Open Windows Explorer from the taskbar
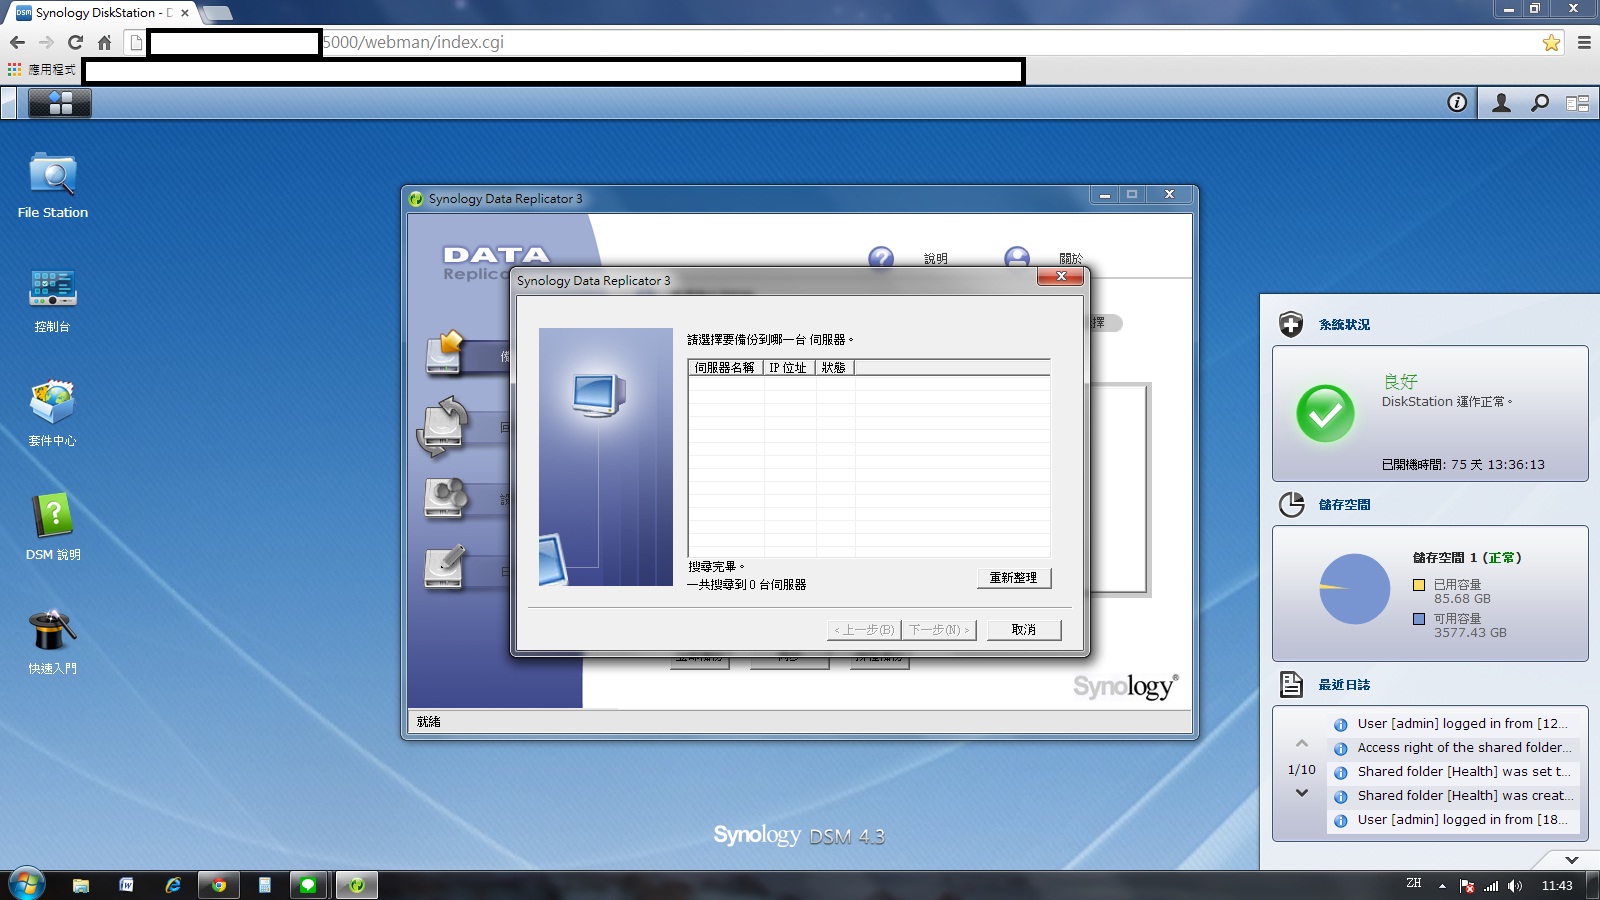 81,885
